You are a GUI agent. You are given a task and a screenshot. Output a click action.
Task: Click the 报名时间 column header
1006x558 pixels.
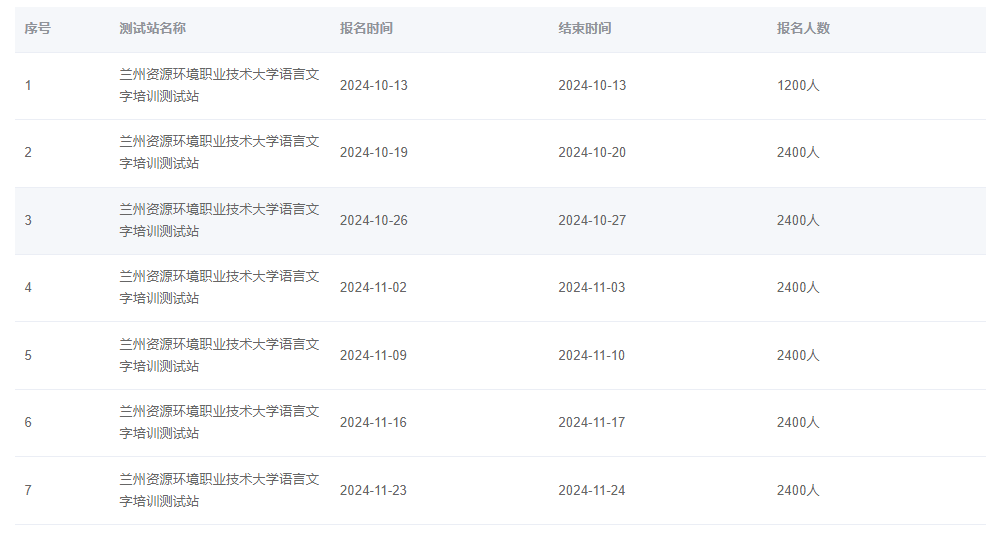coord(366,29)
